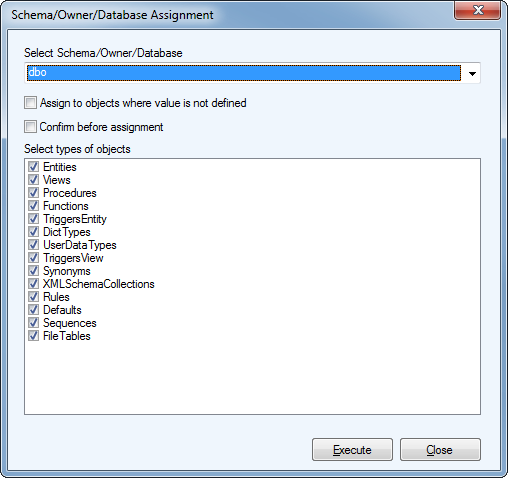508x478 pixels.
Task: Uncheck the Views object type
Action: [x=33, y=179]
